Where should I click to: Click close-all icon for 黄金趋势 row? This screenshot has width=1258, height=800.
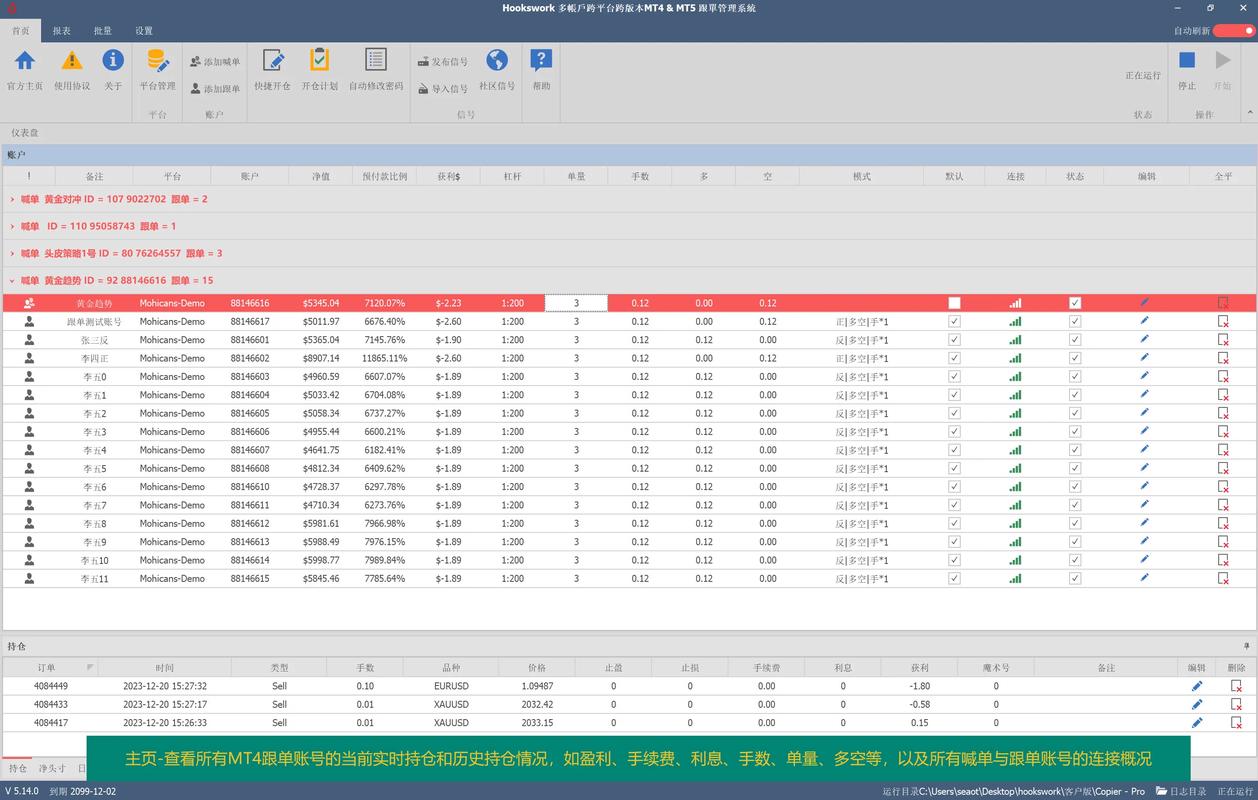click(1223, 303)
